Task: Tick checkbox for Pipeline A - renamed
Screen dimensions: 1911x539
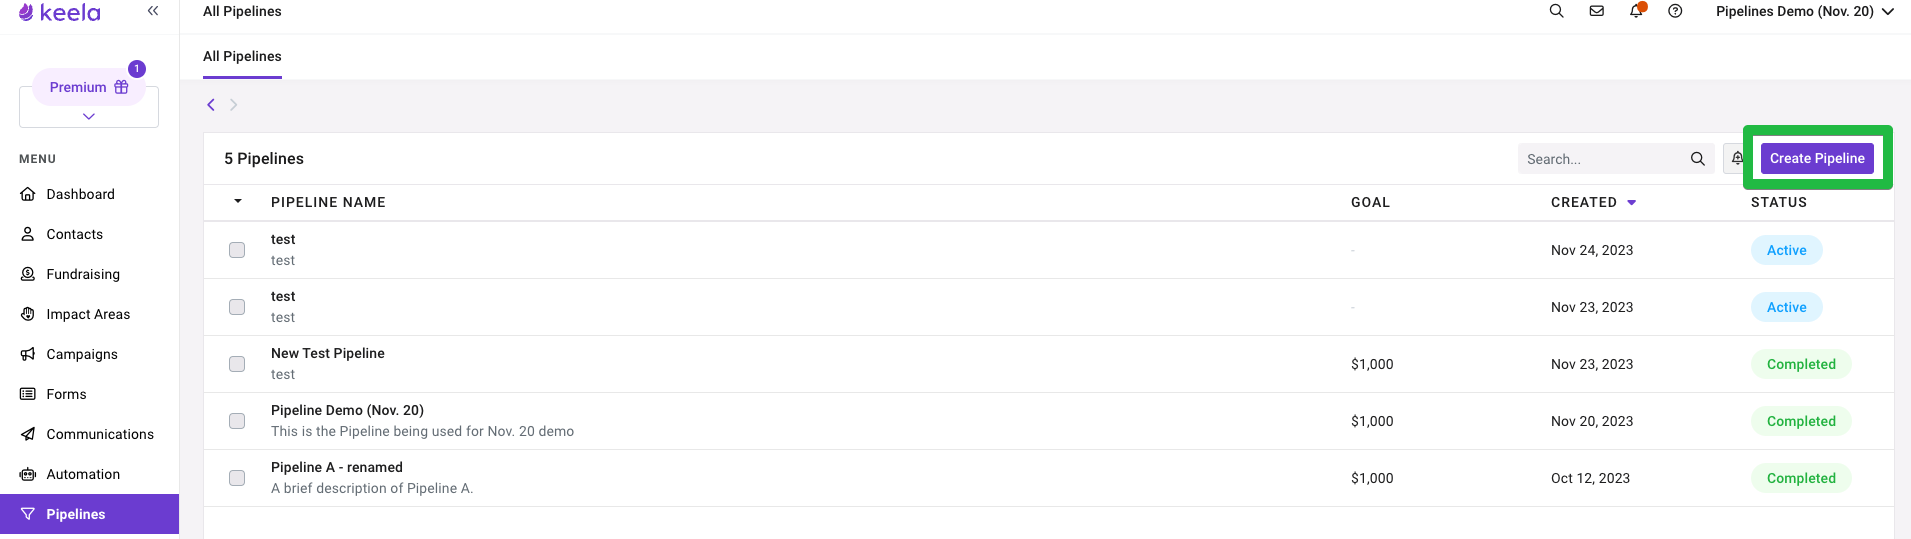Action: tap(237, 478)
